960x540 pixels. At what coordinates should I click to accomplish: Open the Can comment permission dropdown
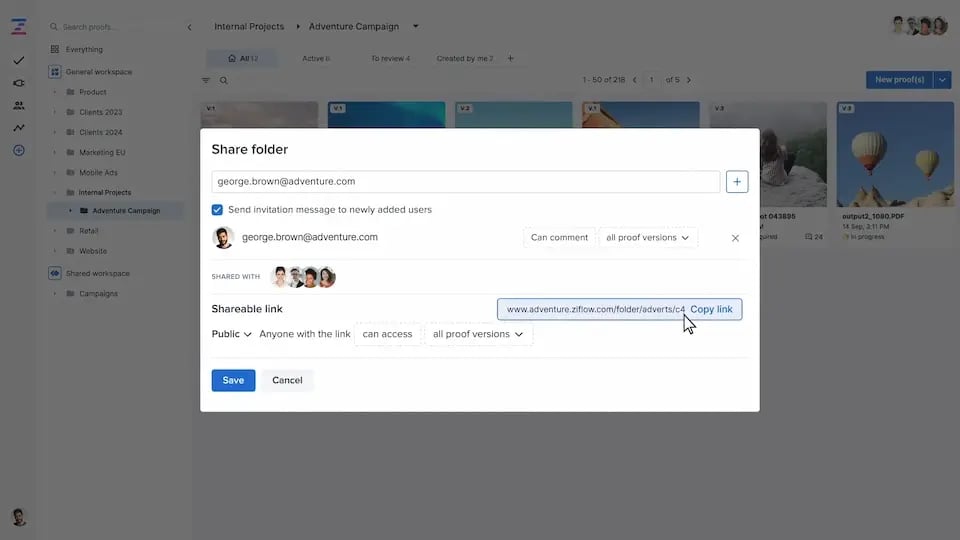[559, 238]
